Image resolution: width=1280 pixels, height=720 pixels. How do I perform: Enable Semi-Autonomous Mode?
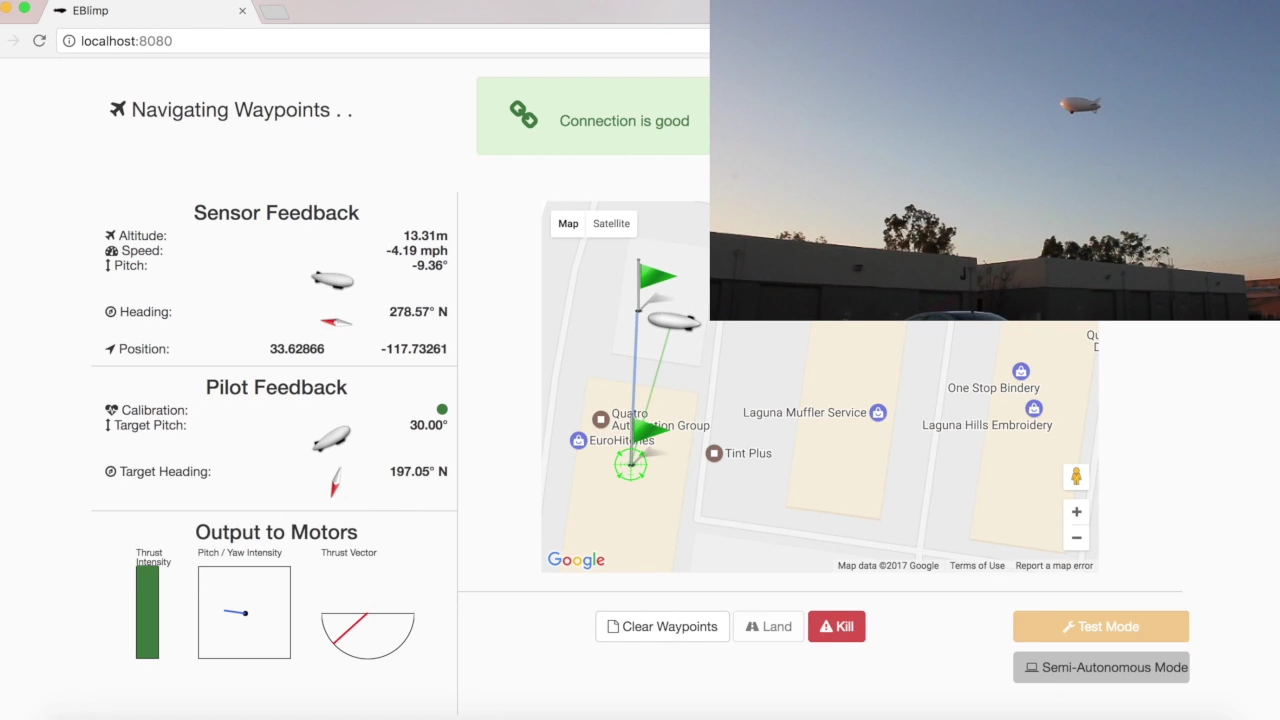1100,667
